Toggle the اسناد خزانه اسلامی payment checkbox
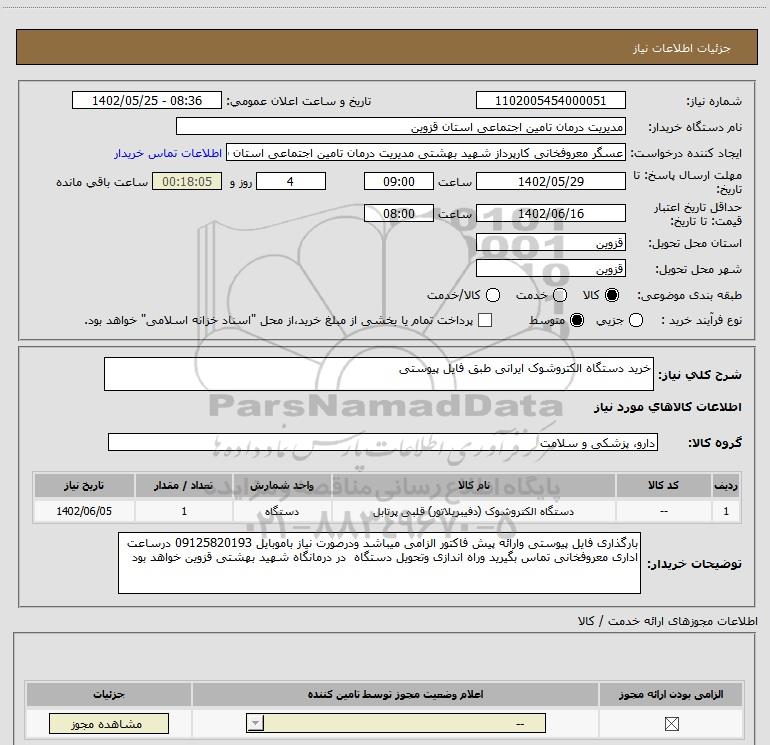 [485, 320]
